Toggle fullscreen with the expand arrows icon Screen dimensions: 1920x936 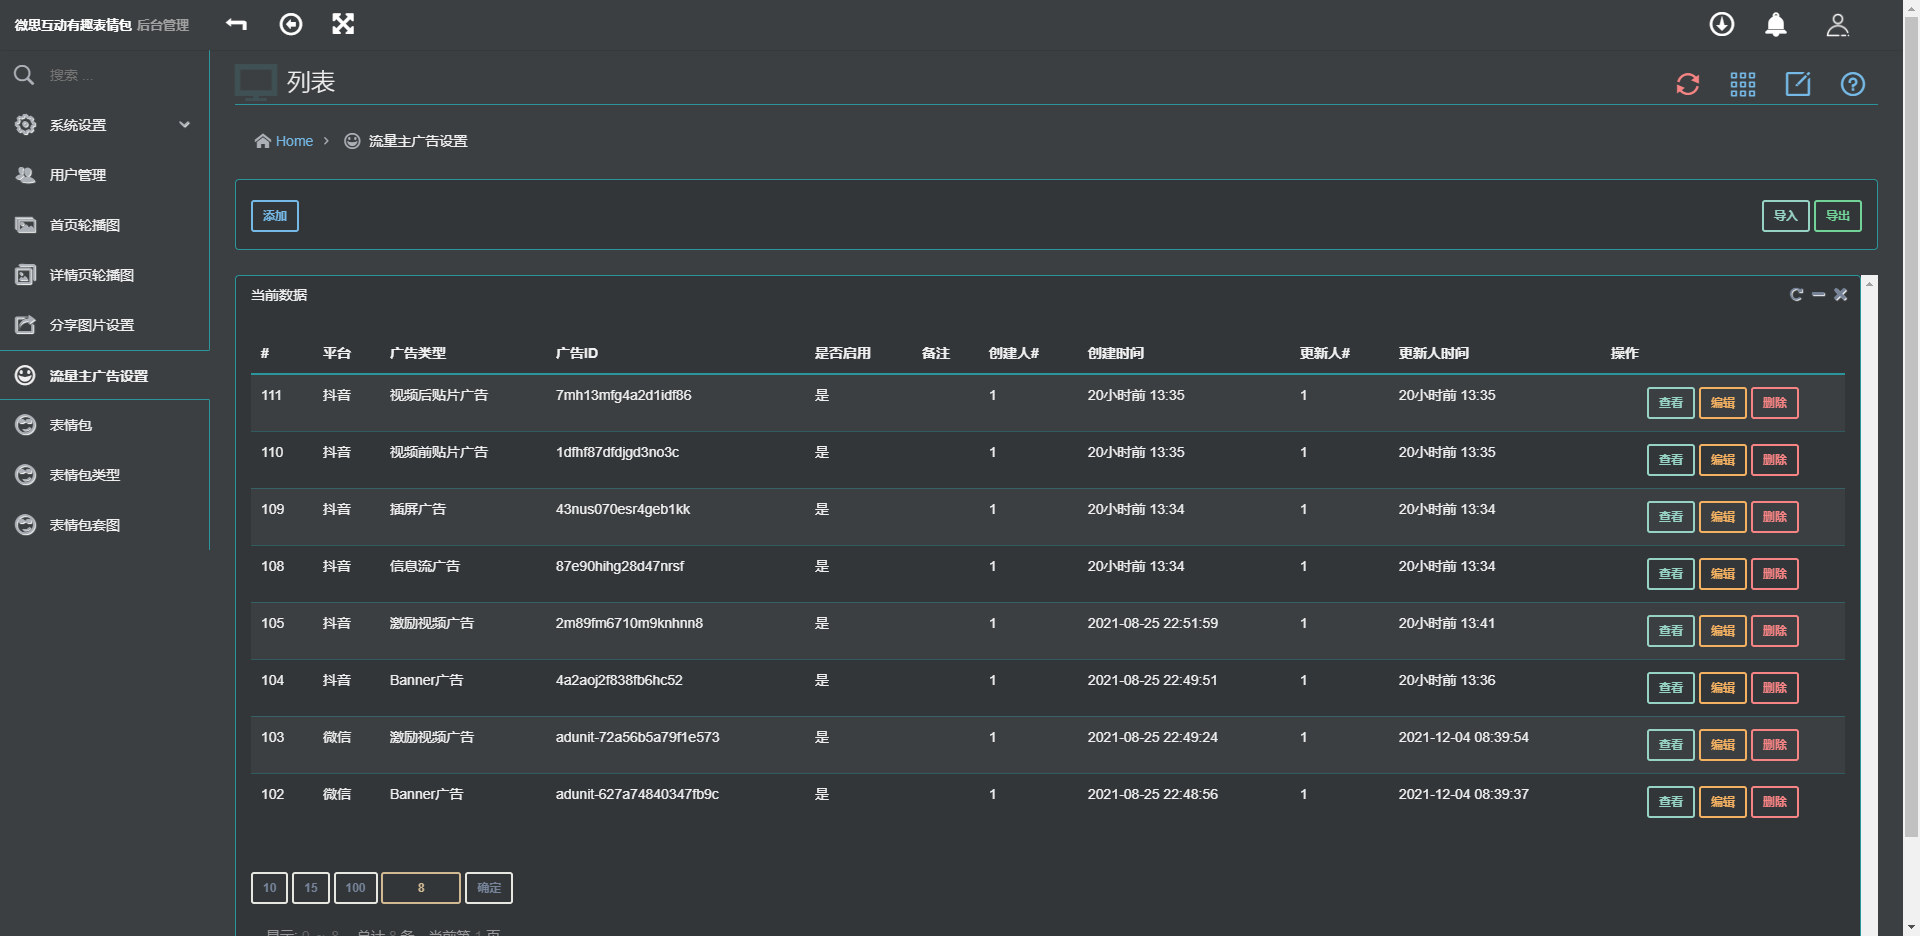(x=343, y=24)
